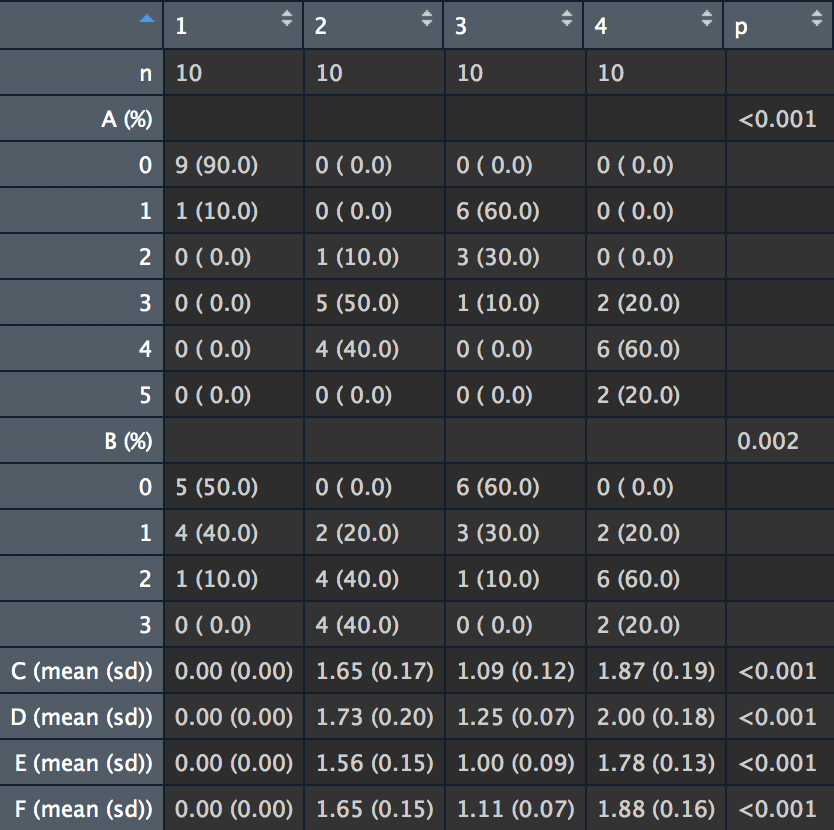Select '4 (40.0)' in B row 3
This screenshot has width=834, height=830.
click(374, 625)
